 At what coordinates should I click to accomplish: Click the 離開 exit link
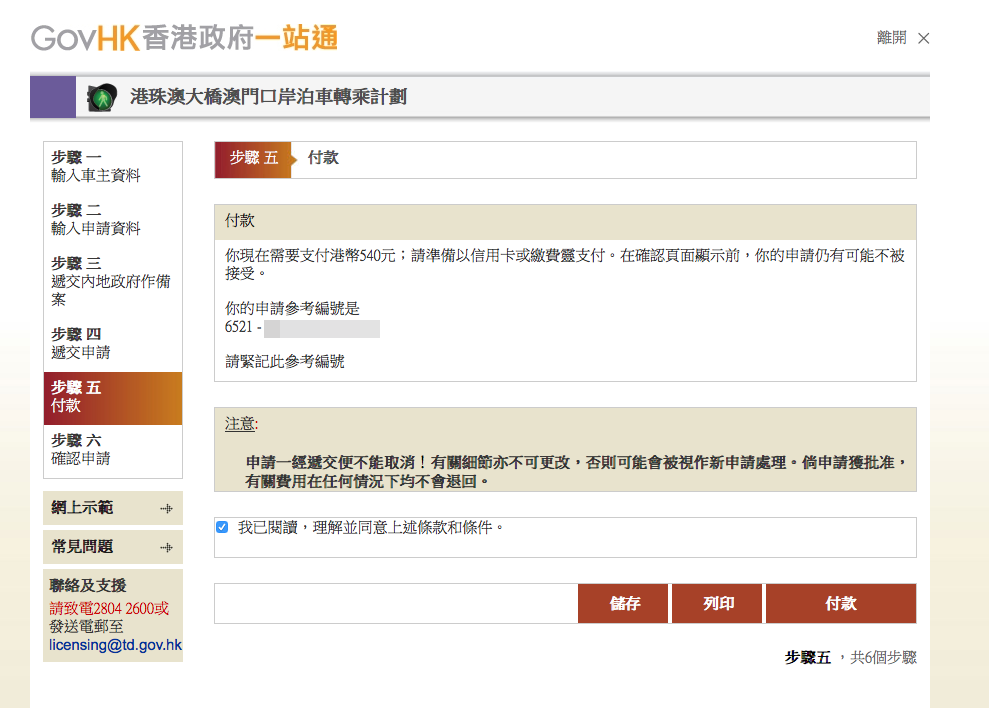pos(891,38)
